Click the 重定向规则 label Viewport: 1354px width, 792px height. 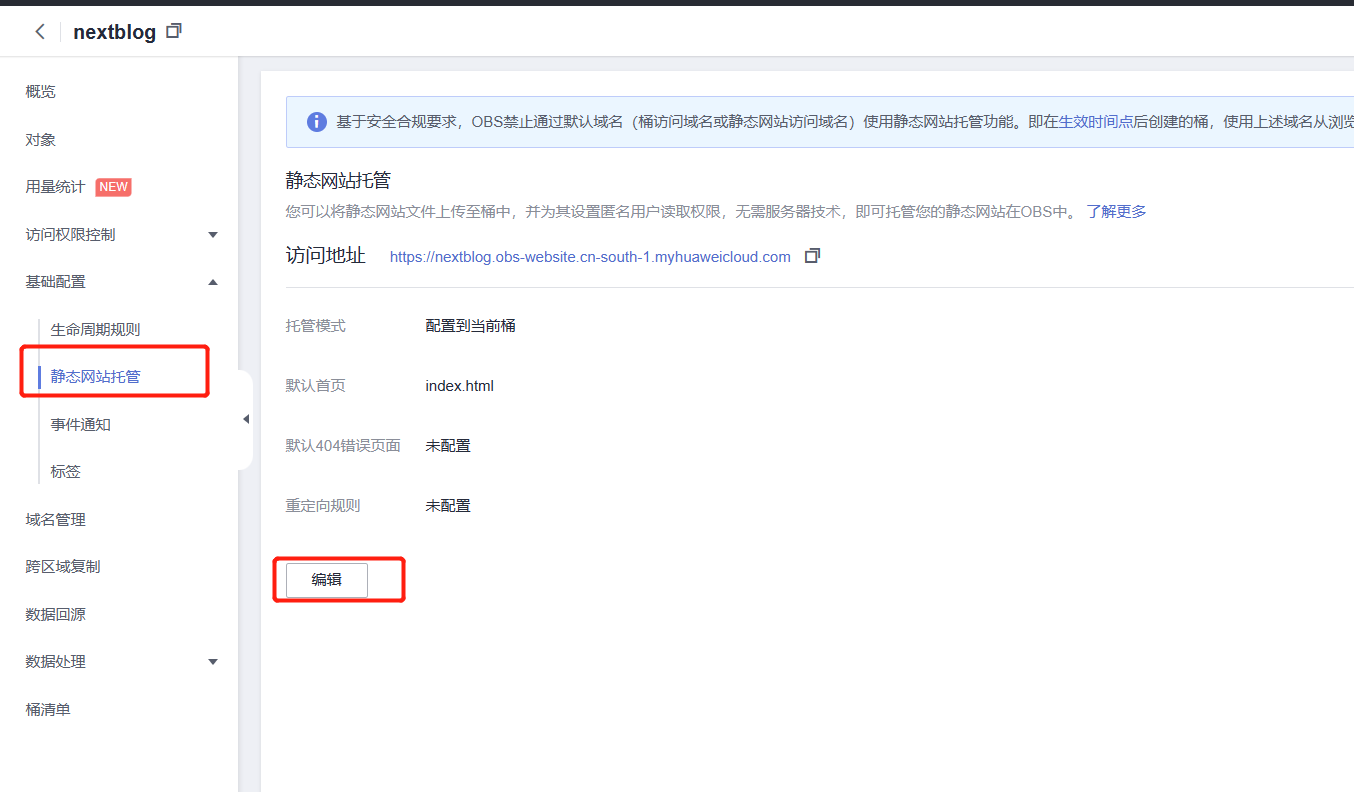tap(323, 506)
